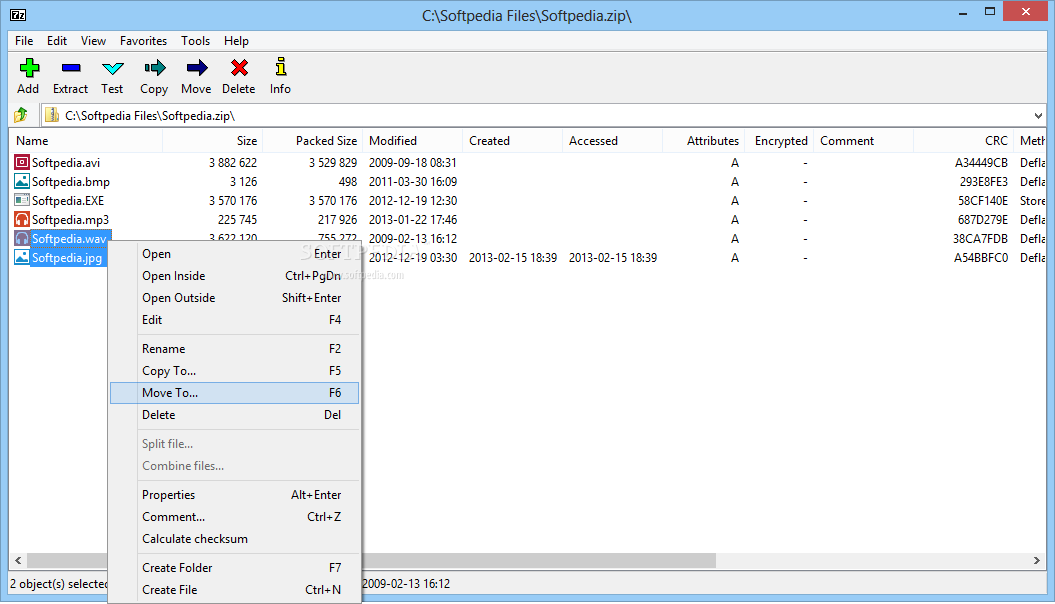The image size is (1055, 604).
Task: Choose Create File in the context menu
Action: point(234,590)
